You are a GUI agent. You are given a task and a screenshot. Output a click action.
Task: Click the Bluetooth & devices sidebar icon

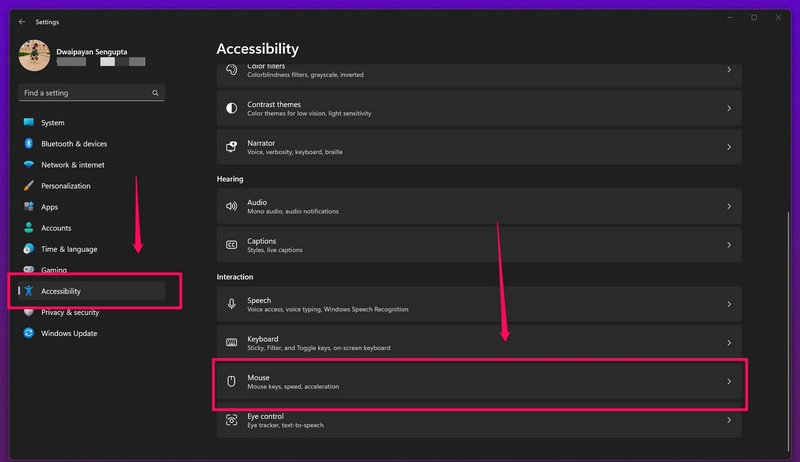29,144
